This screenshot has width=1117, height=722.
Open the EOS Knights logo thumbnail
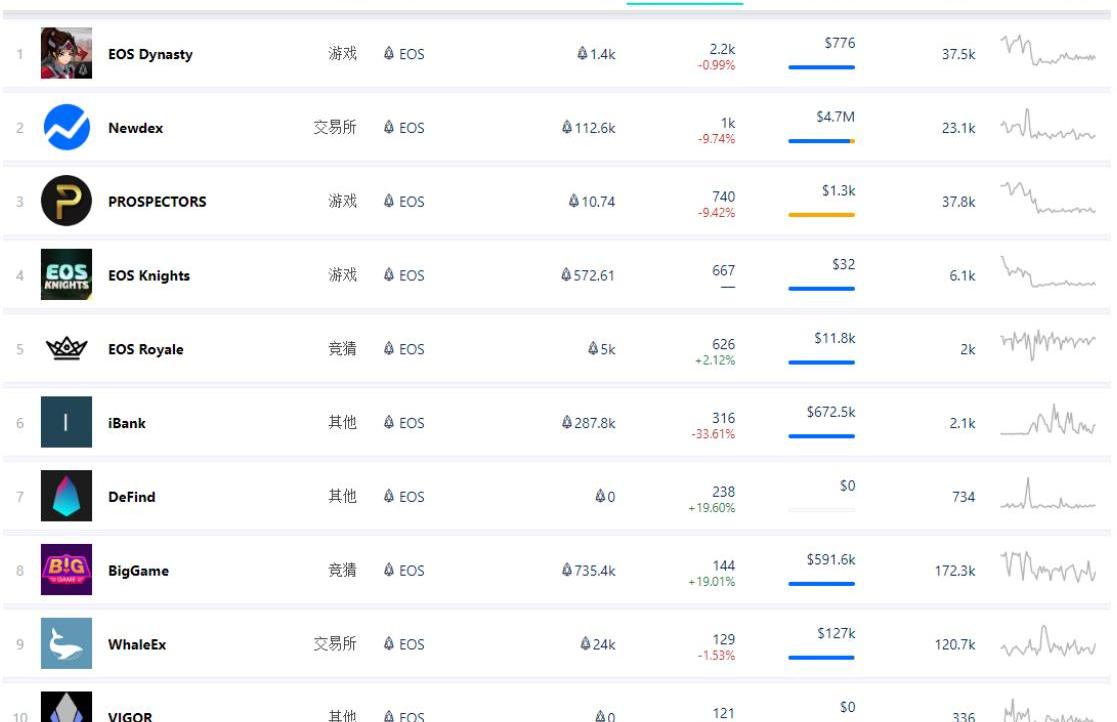pos(66,275)
